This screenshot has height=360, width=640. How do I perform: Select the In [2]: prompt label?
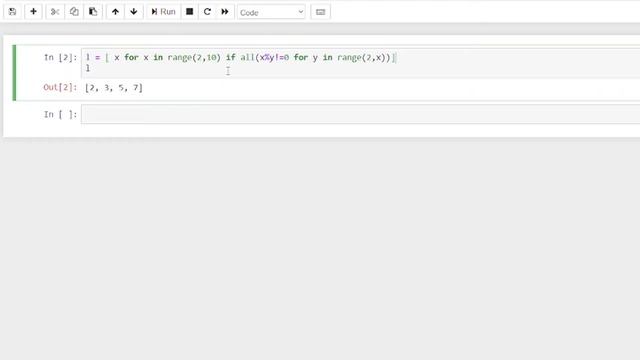pos(60,58)
